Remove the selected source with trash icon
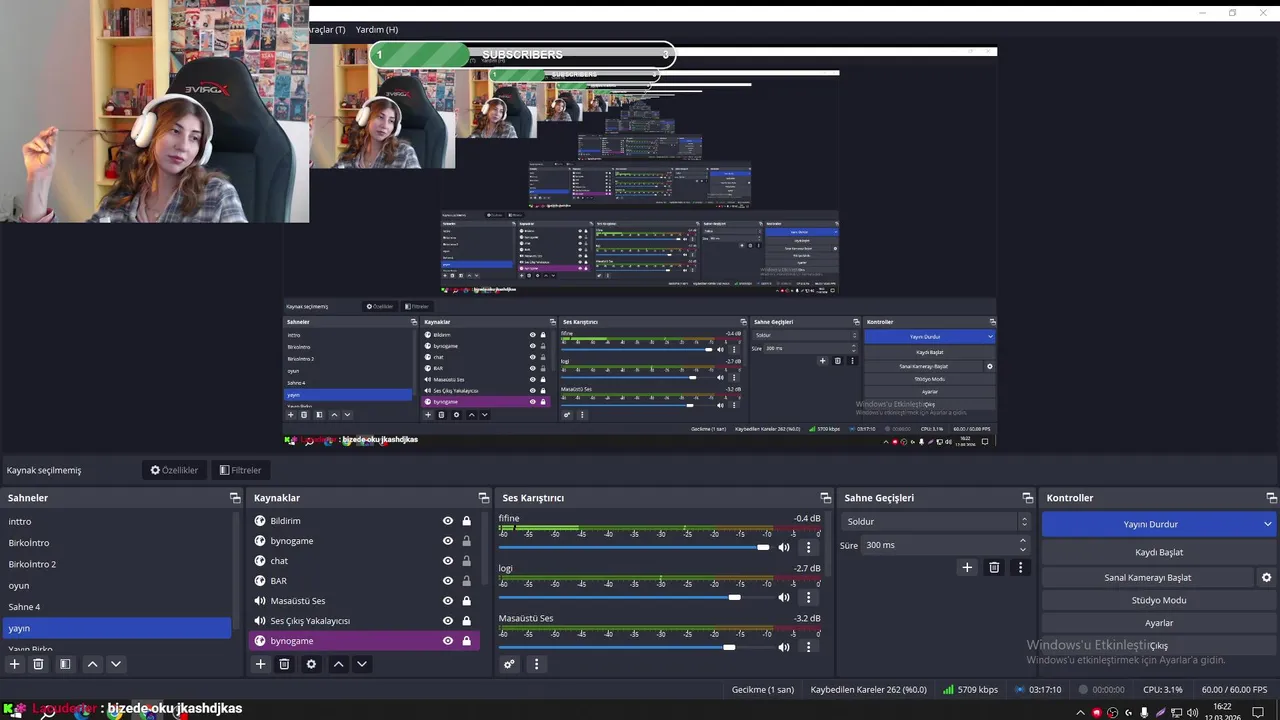The image size is (1280, 720). pos(284,664)
